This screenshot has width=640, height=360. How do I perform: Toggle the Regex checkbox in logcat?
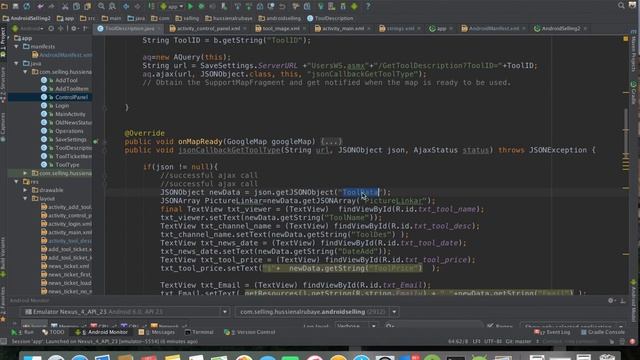(490, 326)
